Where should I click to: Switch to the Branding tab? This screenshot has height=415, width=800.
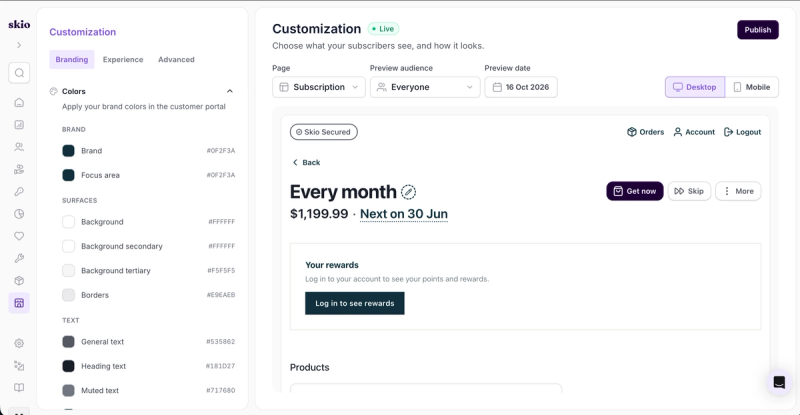72,59
